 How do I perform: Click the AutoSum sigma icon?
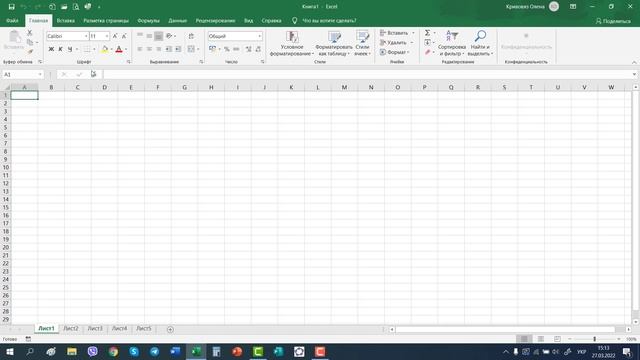pos(427,33)
